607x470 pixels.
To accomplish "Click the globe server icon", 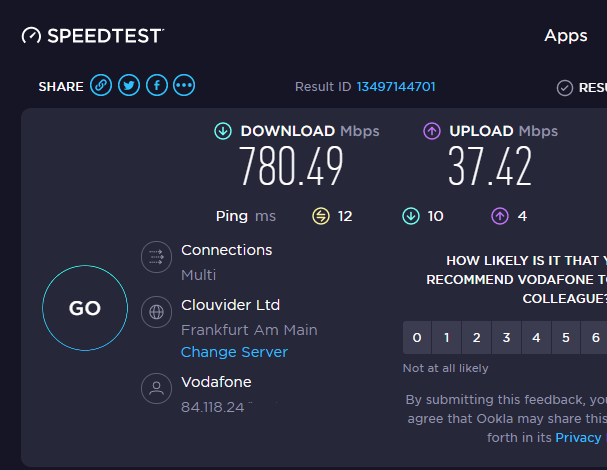I will [x=156, y=312].
